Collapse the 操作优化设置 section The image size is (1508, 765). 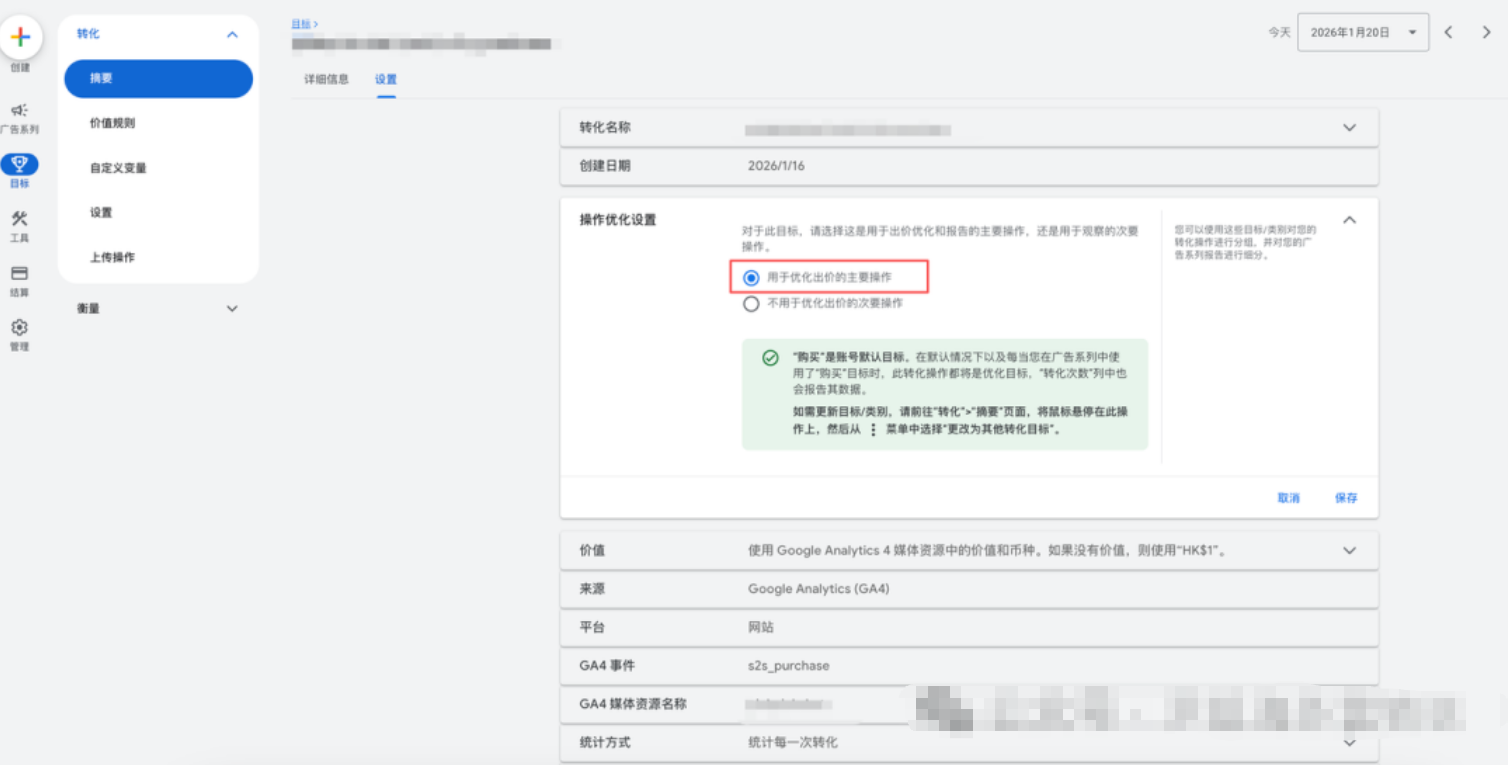(x=1349, y=219)
